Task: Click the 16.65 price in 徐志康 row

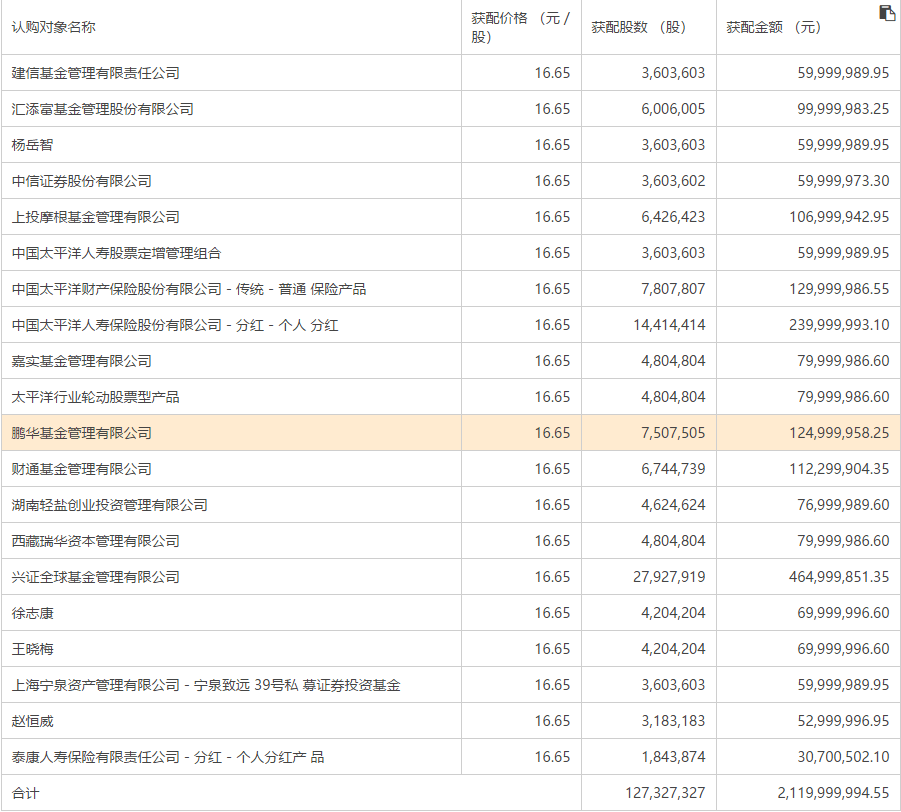Action: click(552, 613)
